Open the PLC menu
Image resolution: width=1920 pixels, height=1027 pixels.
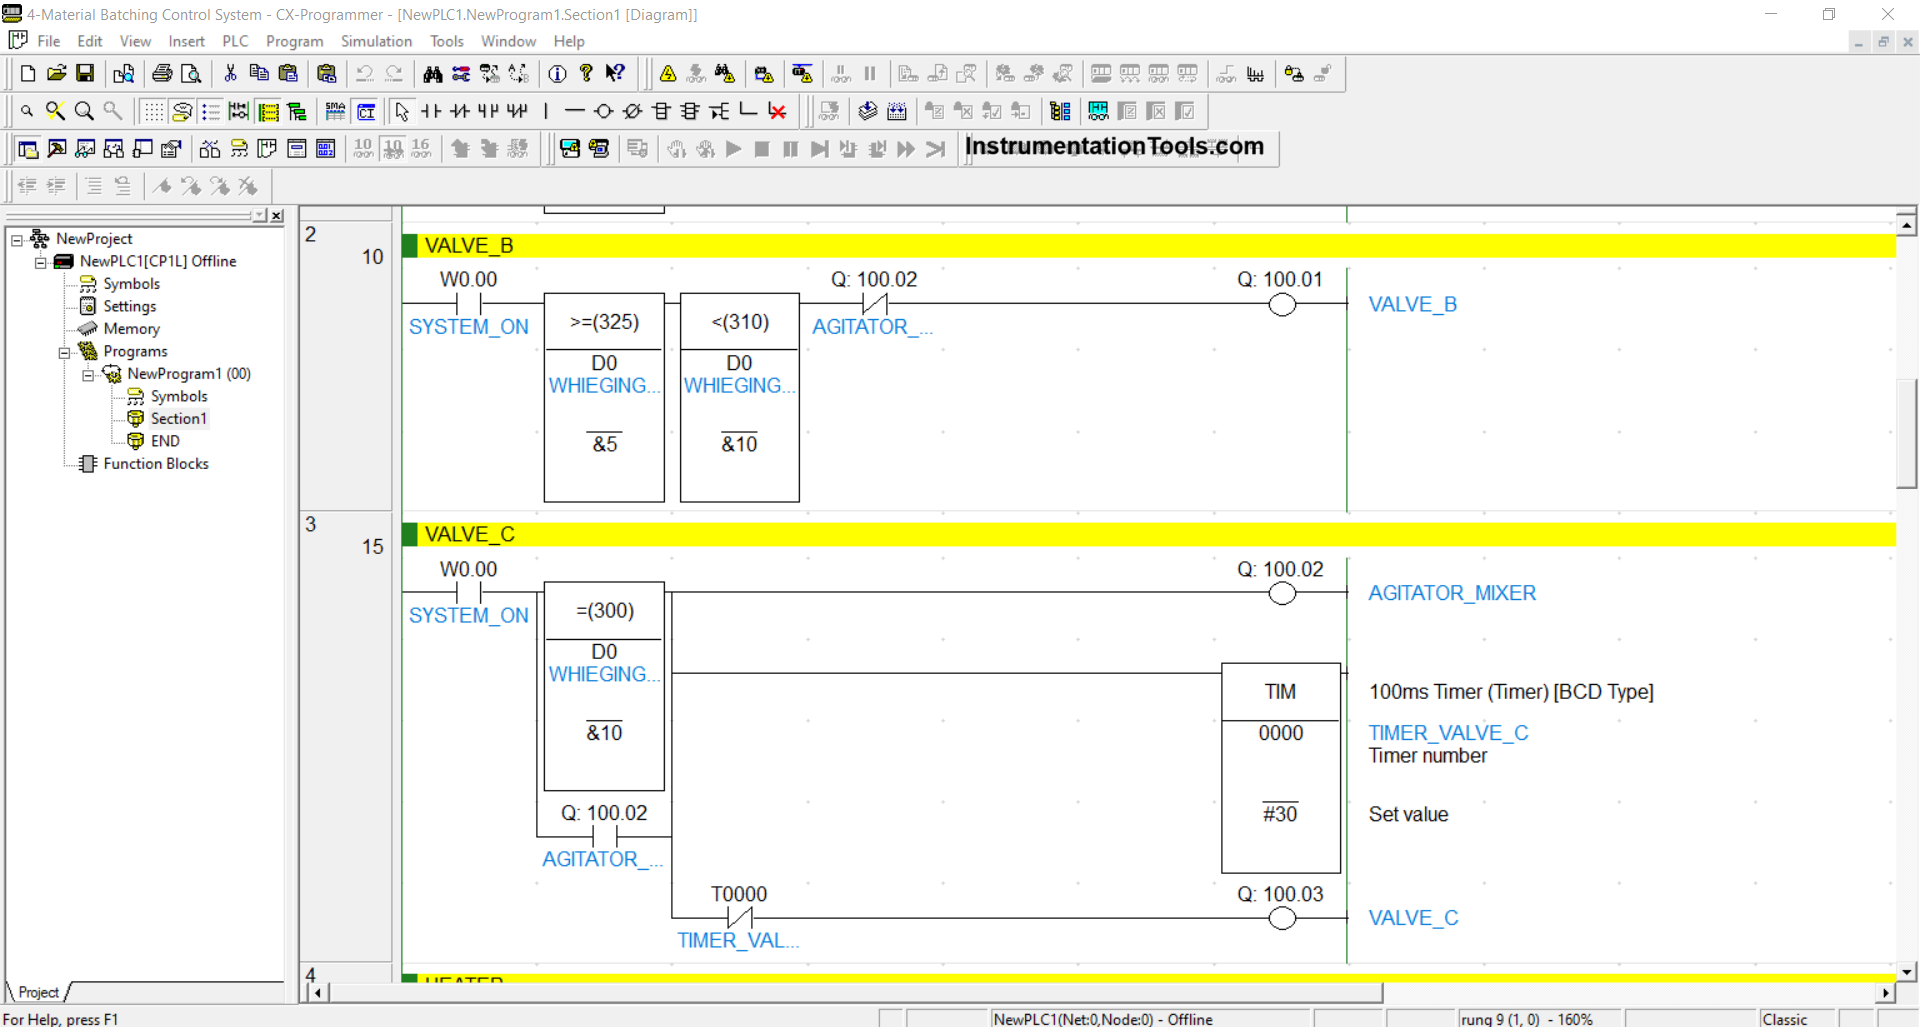(x=235, y=41)
